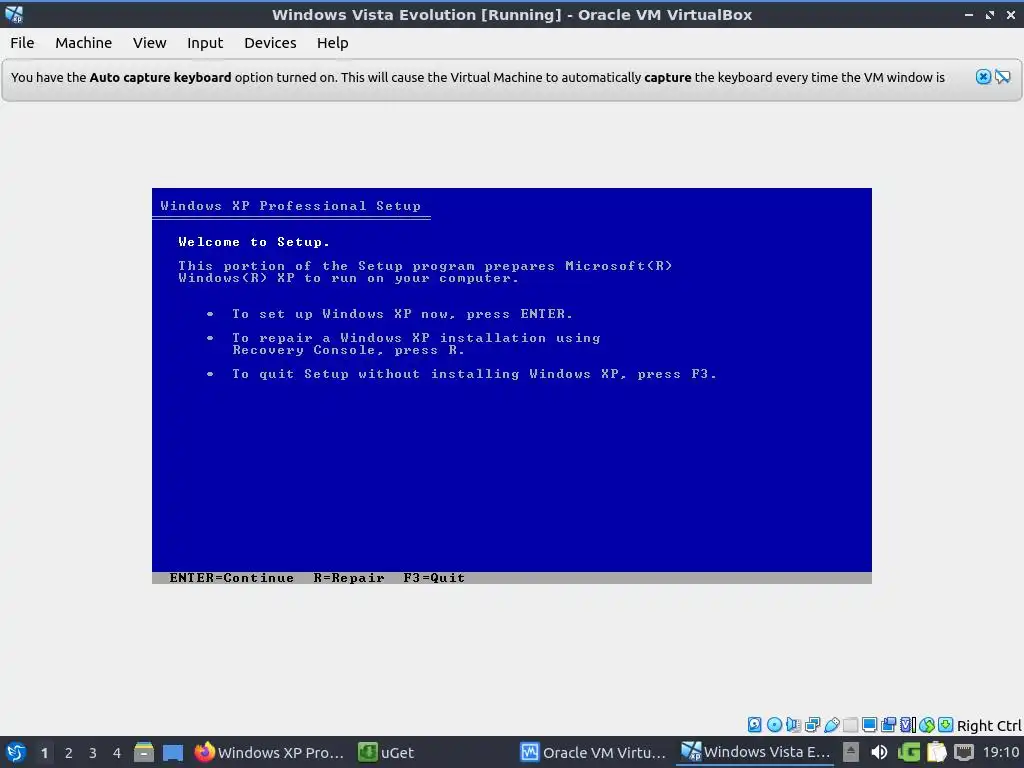This screenshot has width=1024, height=768.
Task: Switch to Firefox Windows XP Pro window
Action: tap(269, 752)
